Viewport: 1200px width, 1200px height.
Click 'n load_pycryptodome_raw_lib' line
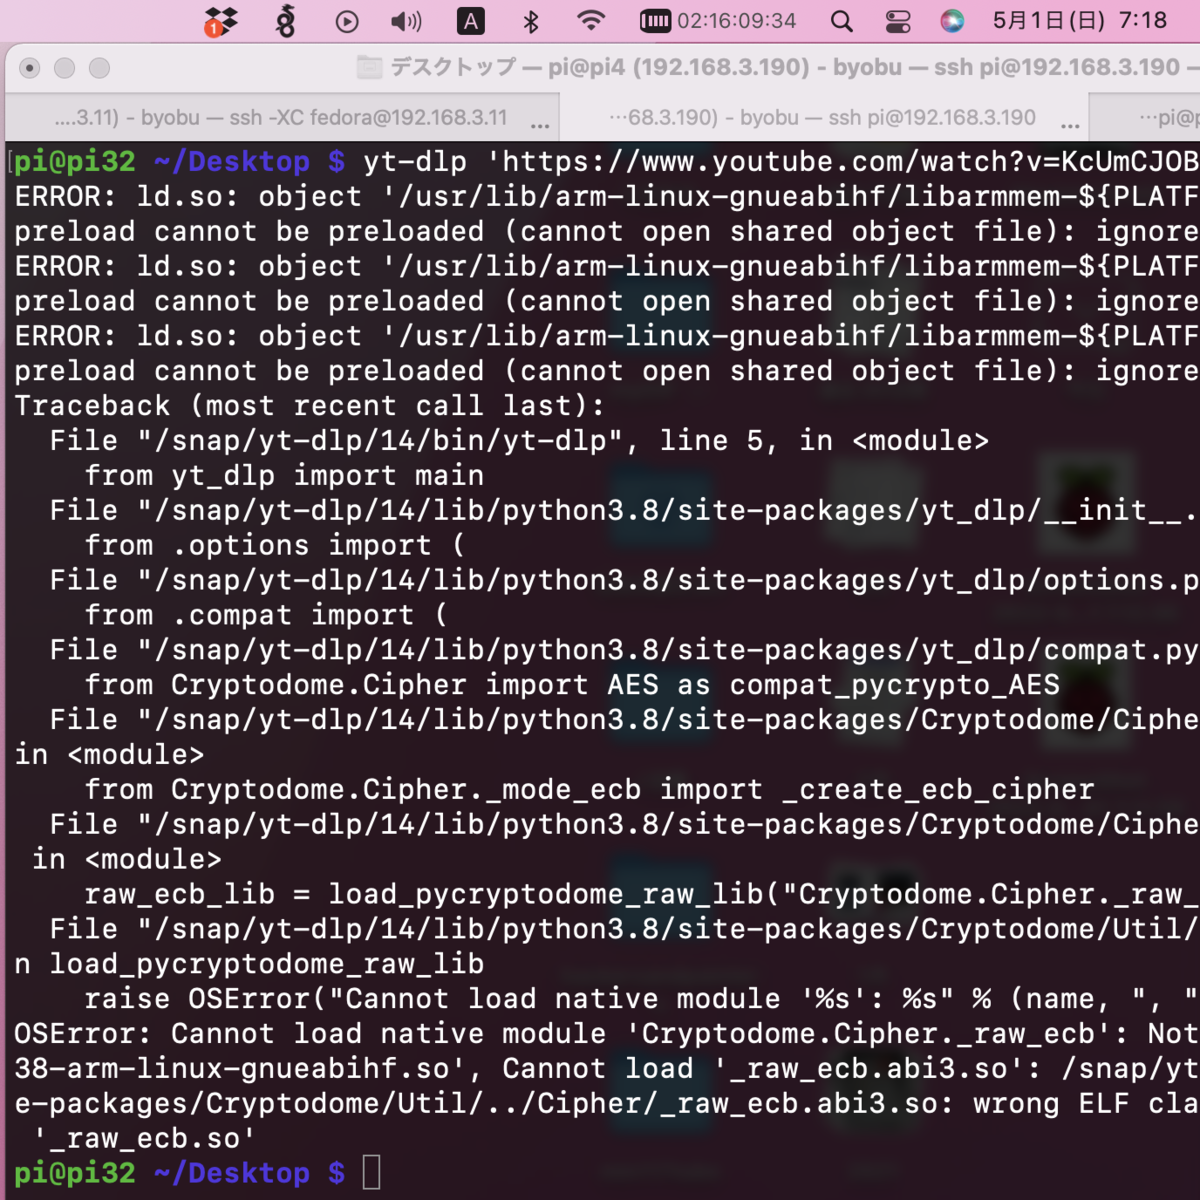249,965
